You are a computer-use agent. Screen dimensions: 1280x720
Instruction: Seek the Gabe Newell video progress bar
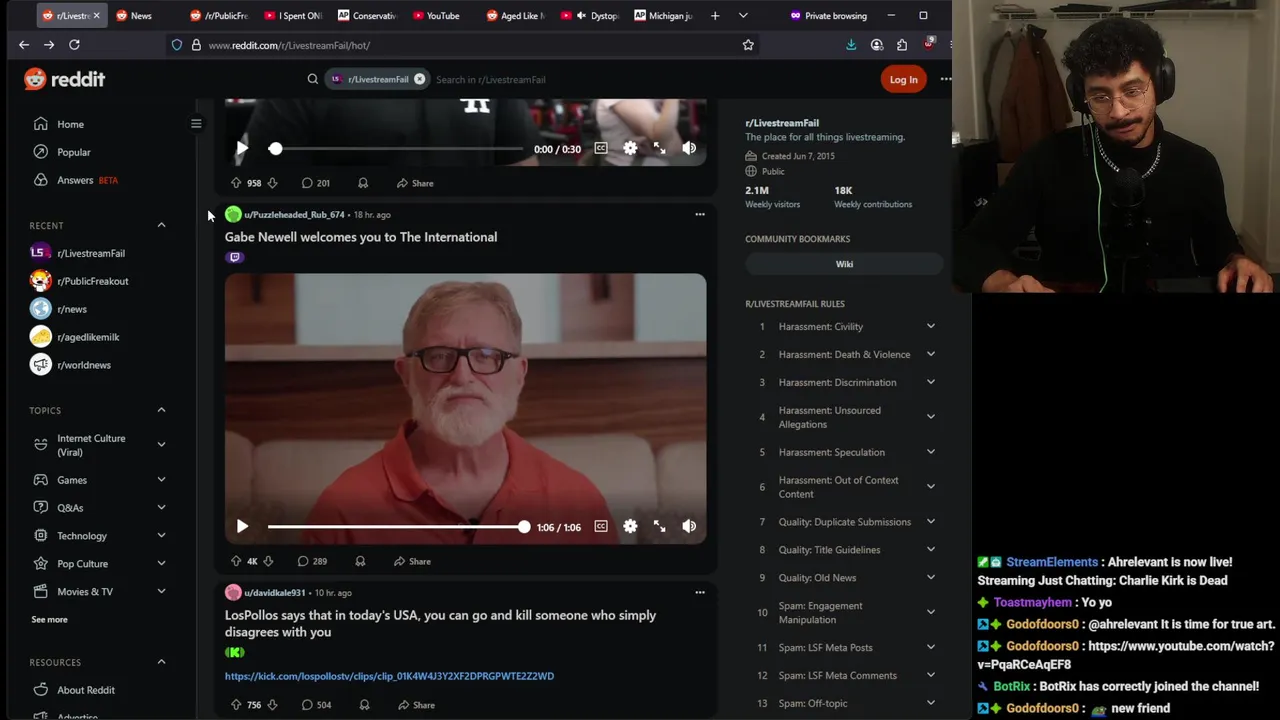click(x=396, y=526)
